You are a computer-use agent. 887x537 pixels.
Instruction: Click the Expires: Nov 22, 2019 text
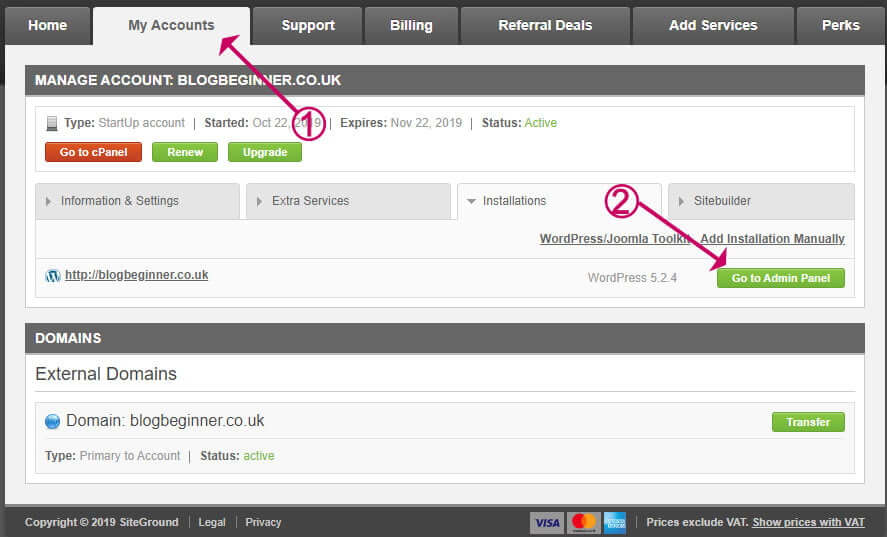[x=401, y=123]
